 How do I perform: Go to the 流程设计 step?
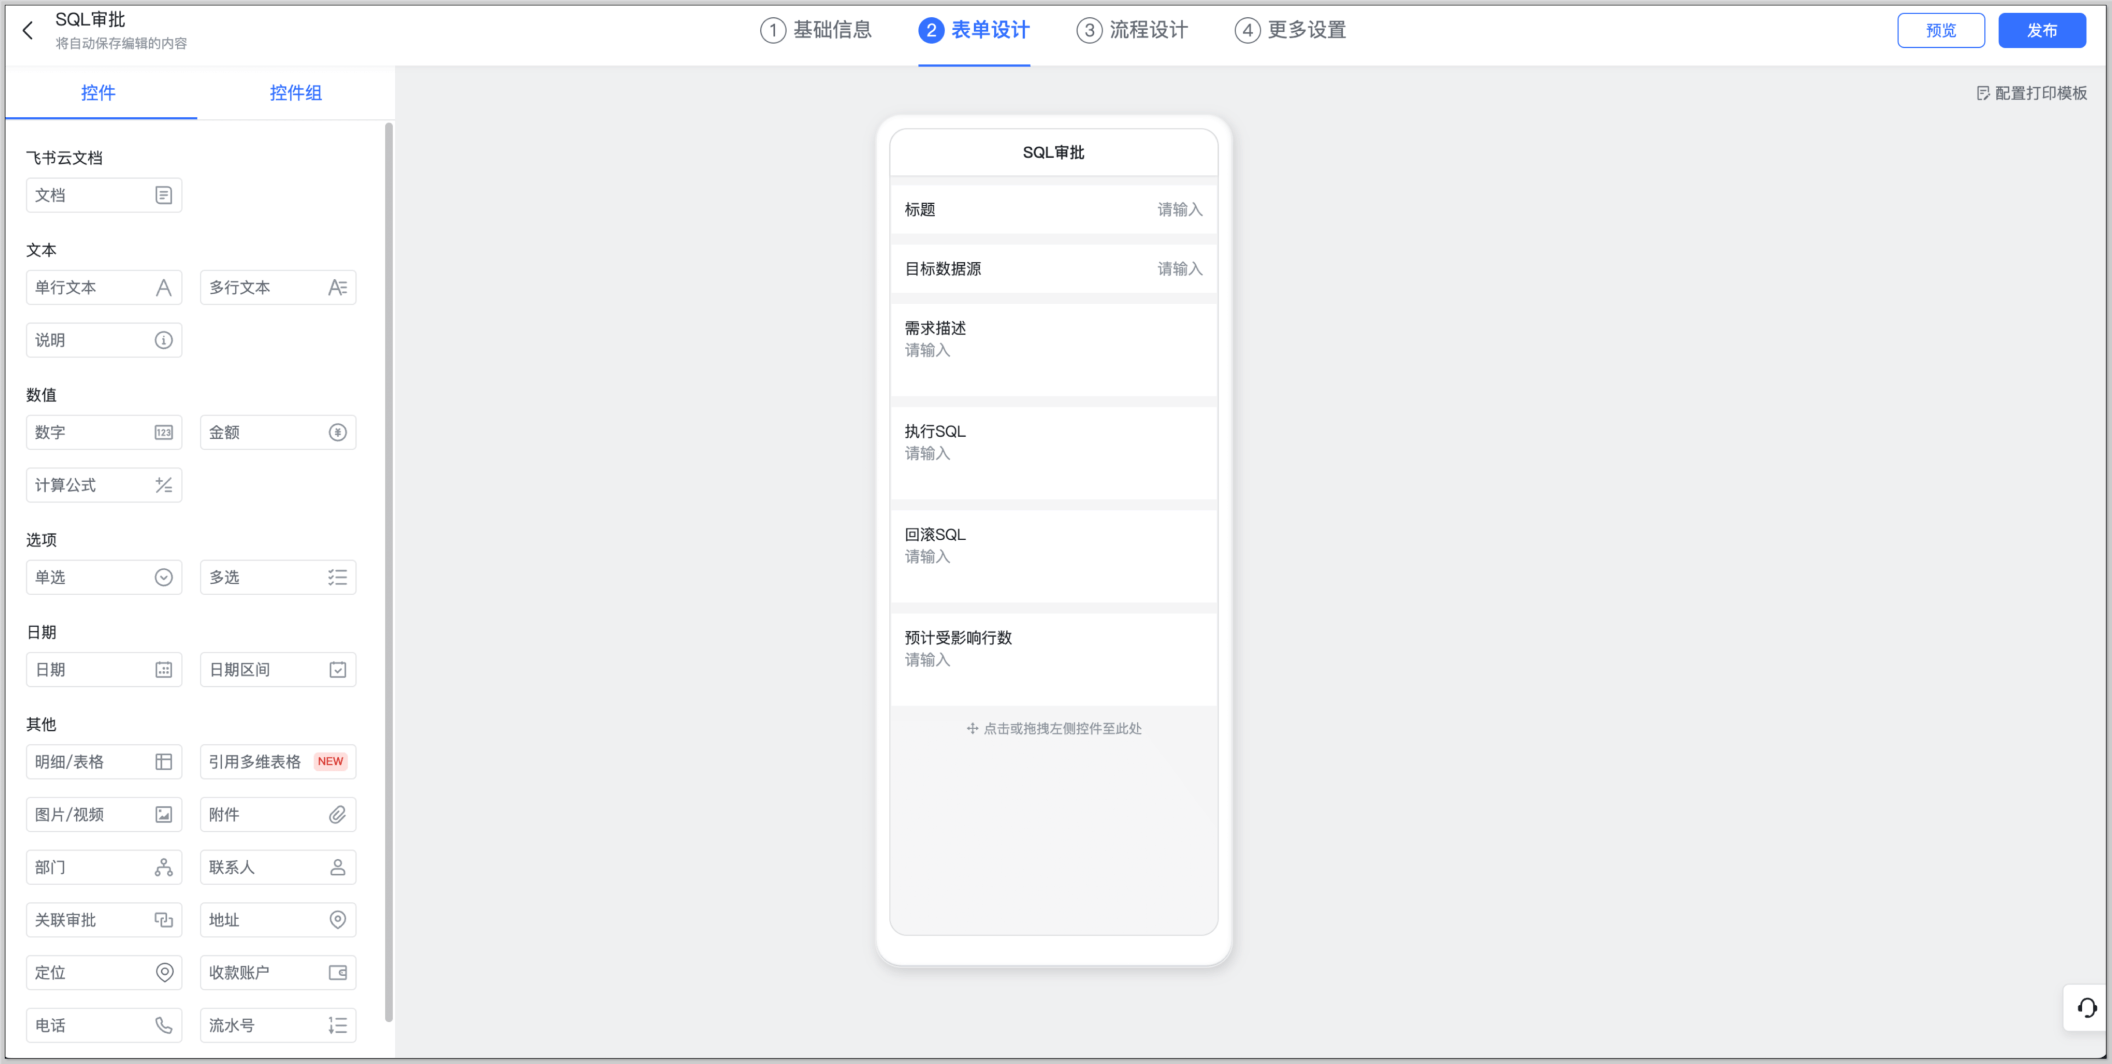(x=1132, y=30)
